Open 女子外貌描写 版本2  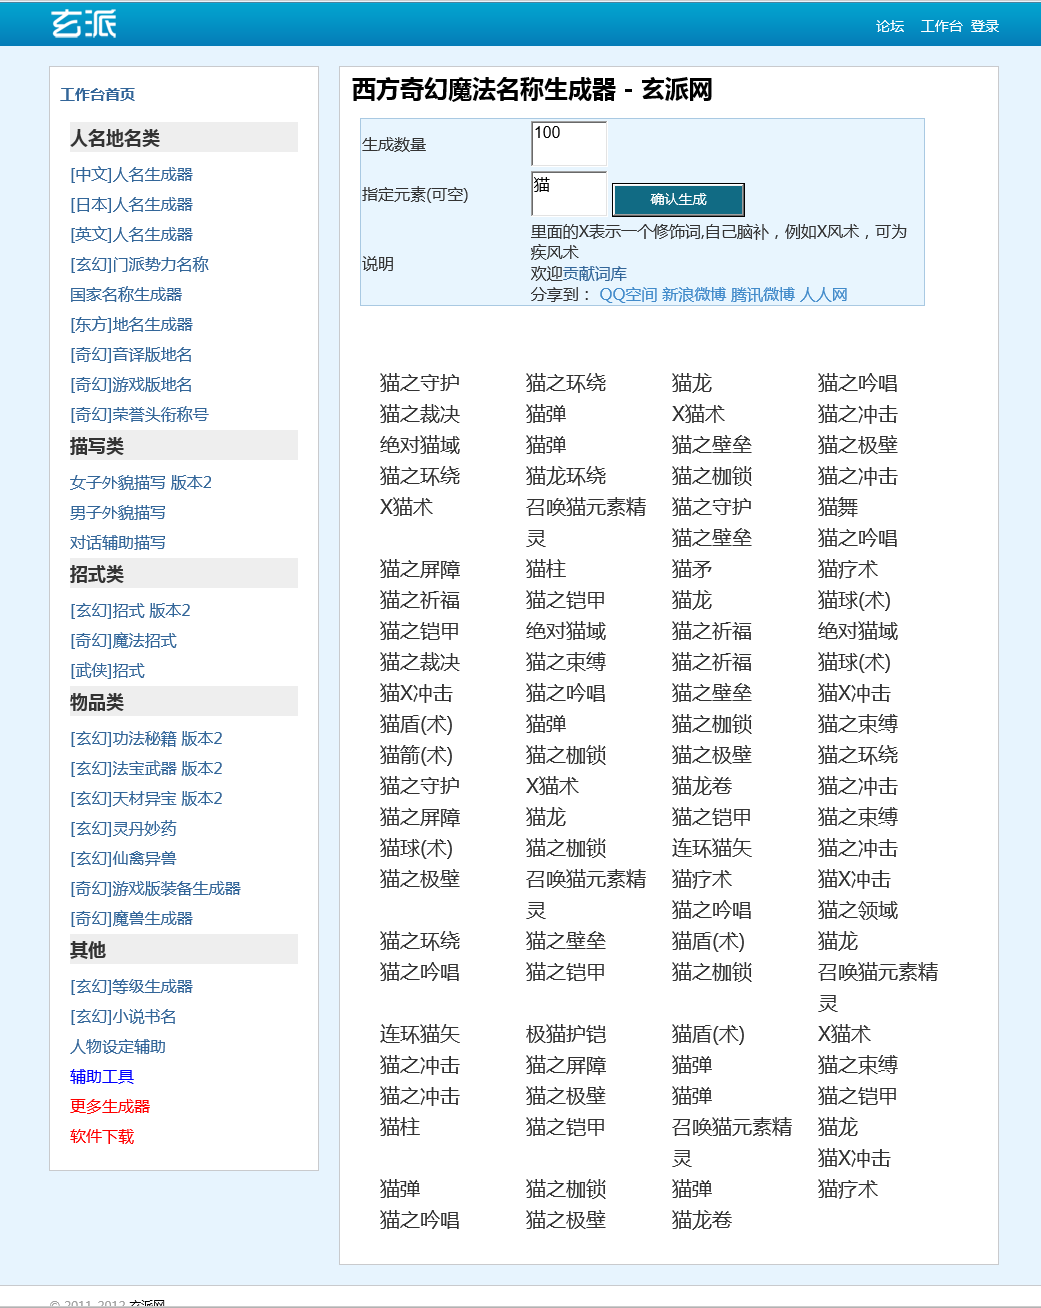(x=141, y=482)
